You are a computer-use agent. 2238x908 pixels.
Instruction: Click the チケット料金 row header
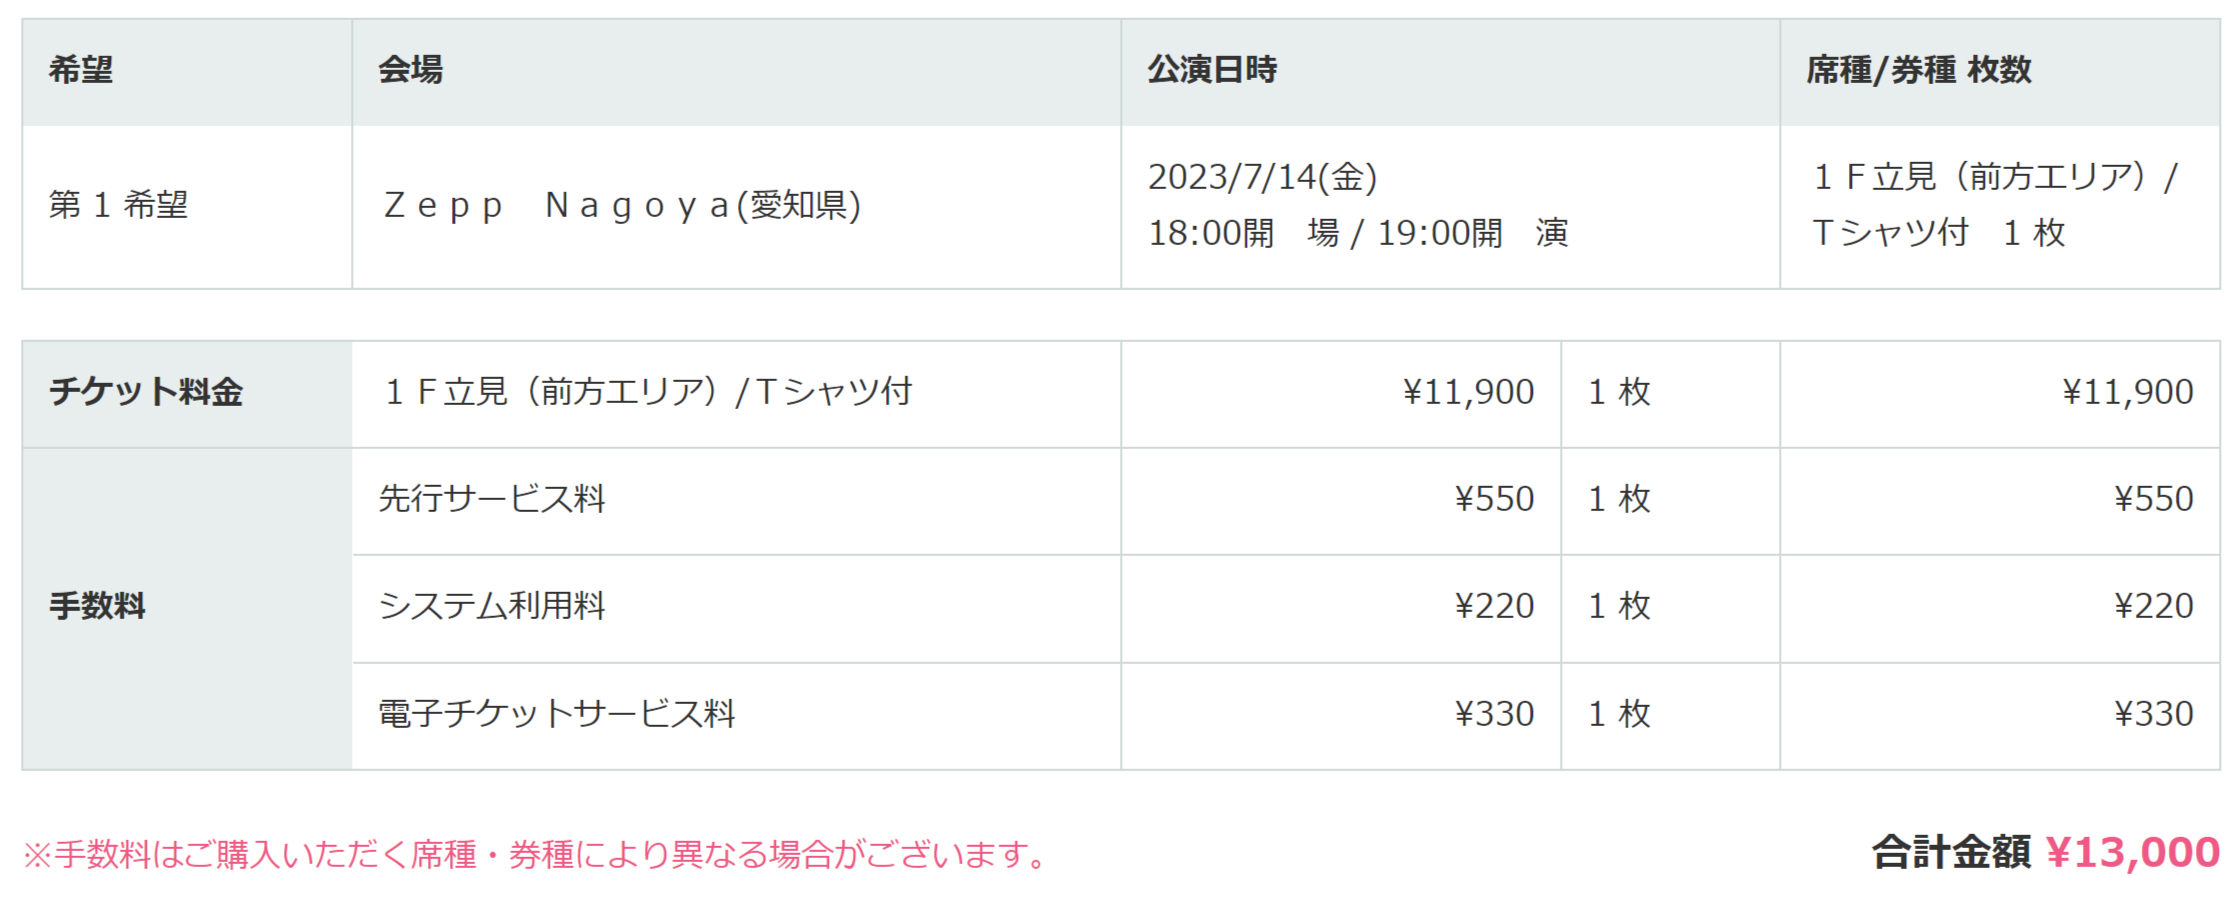click(x=187, y=394)
